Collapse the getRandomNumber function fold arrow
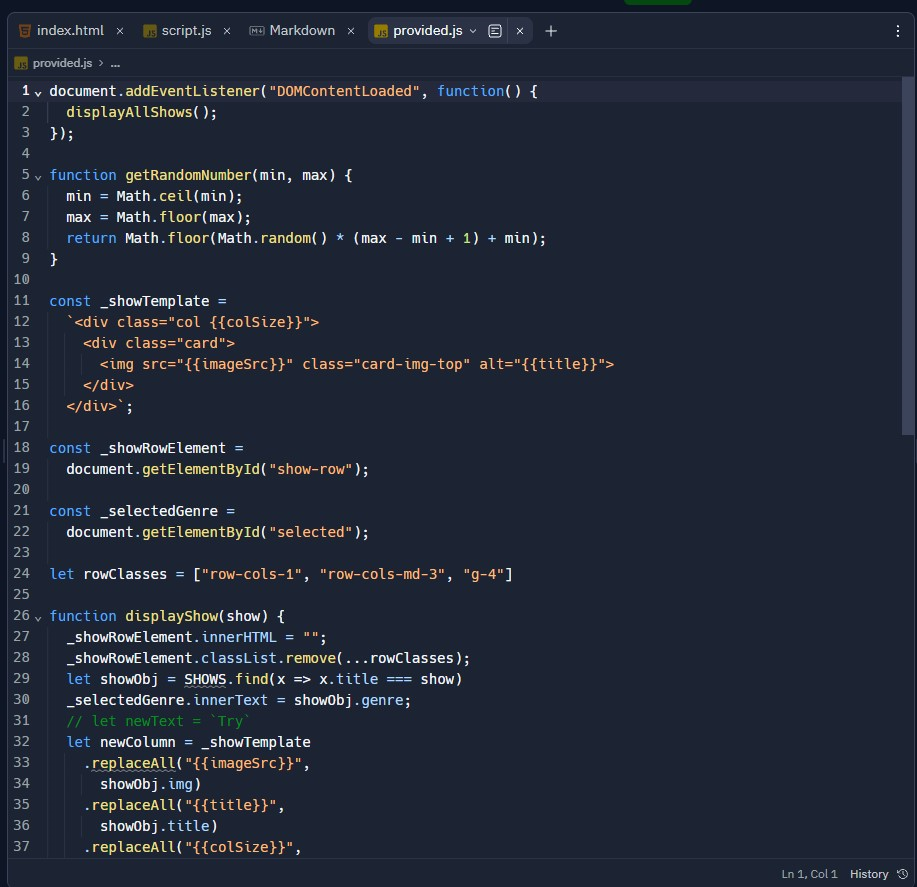This screenshot has height=887, width=917. coord(36,174)
